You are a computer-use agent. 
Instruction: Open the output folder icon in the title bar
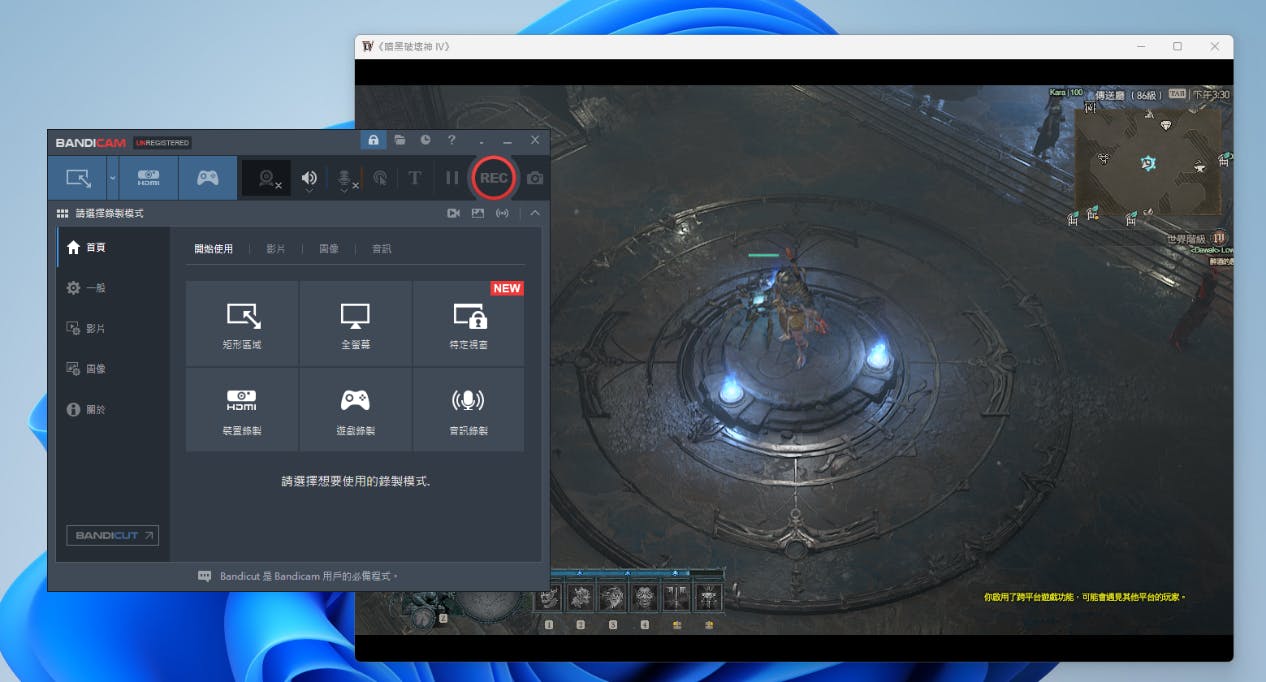tap(399, 141)
